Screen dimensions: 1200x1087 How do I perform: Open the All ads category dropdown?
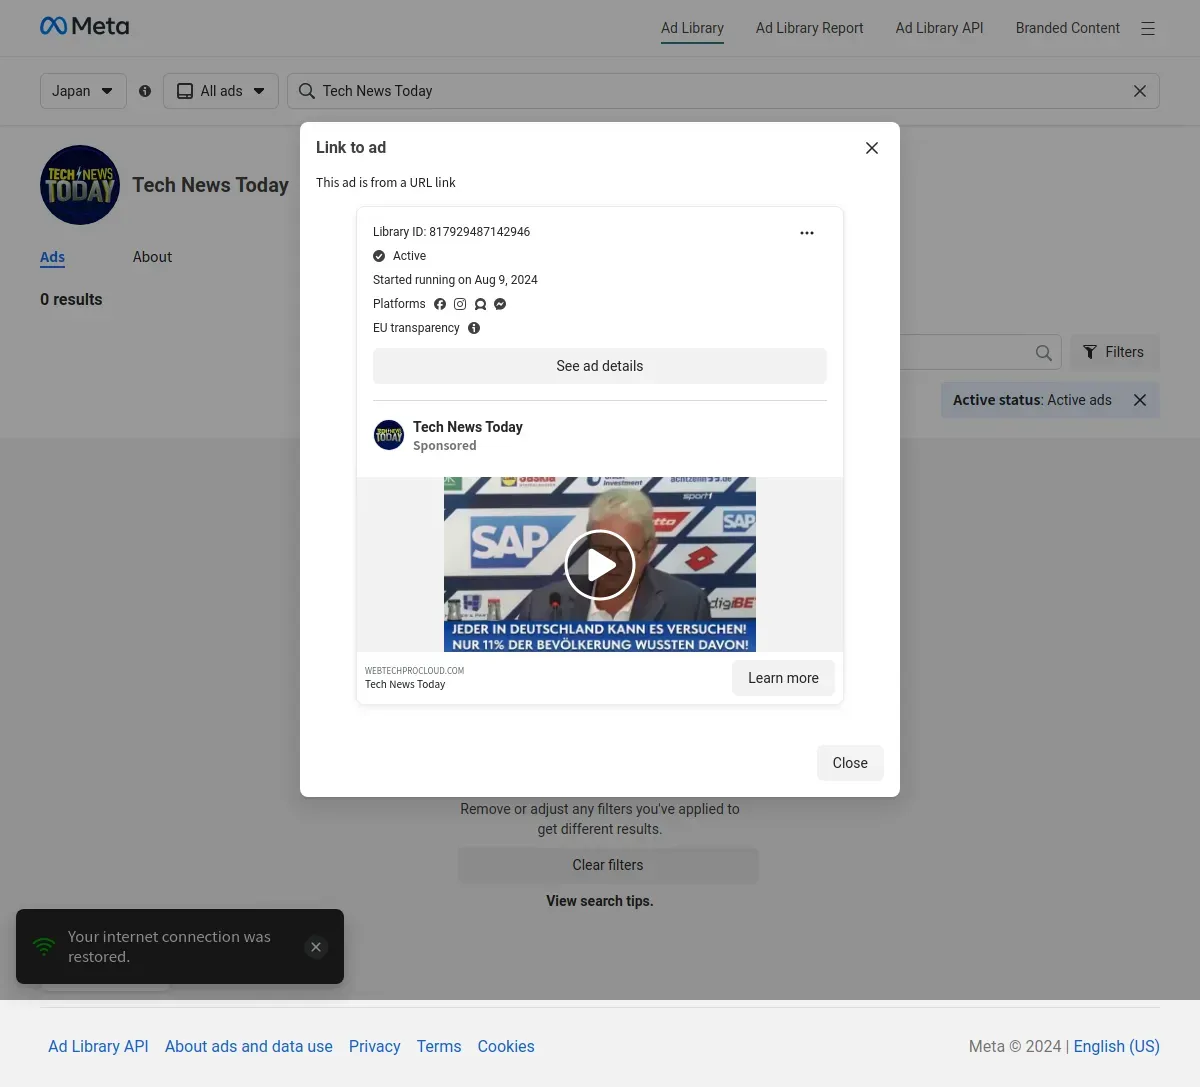[221, 91]
